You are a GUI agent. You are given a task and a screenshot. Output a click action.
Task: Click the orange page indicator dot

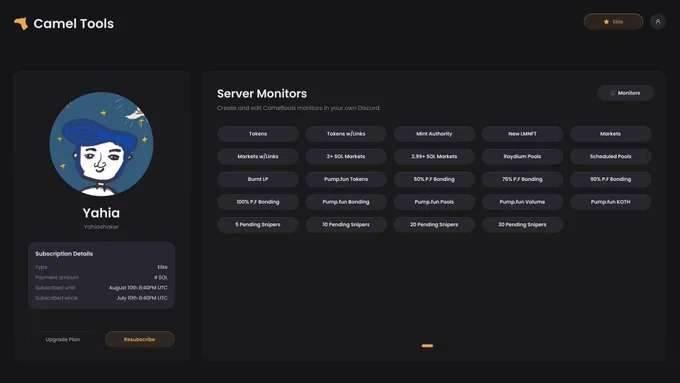(427, 346)
